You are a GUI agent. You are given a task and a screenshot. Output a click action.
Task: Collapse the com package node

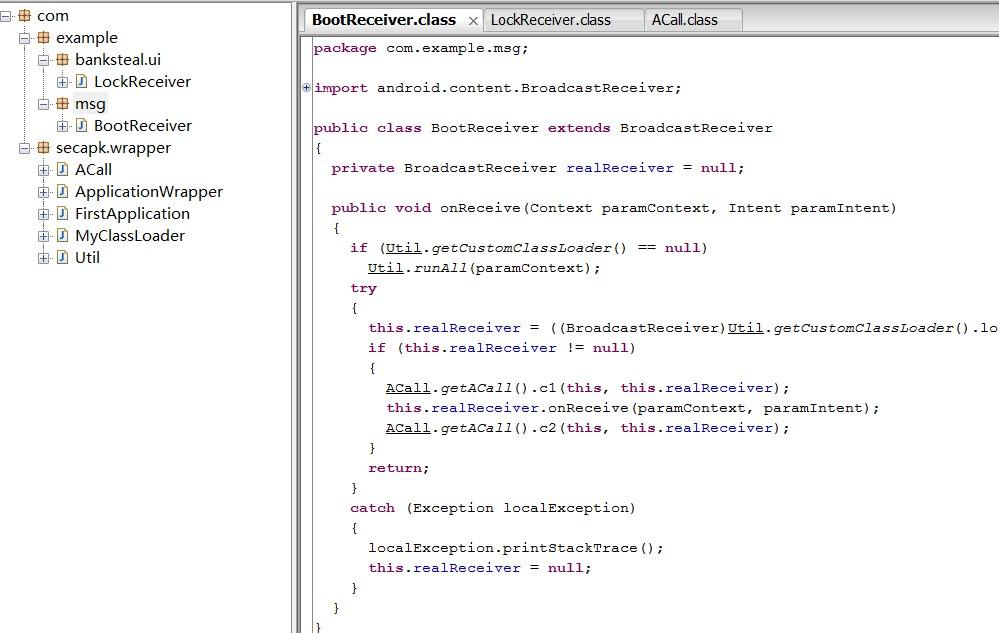point(6,16)
